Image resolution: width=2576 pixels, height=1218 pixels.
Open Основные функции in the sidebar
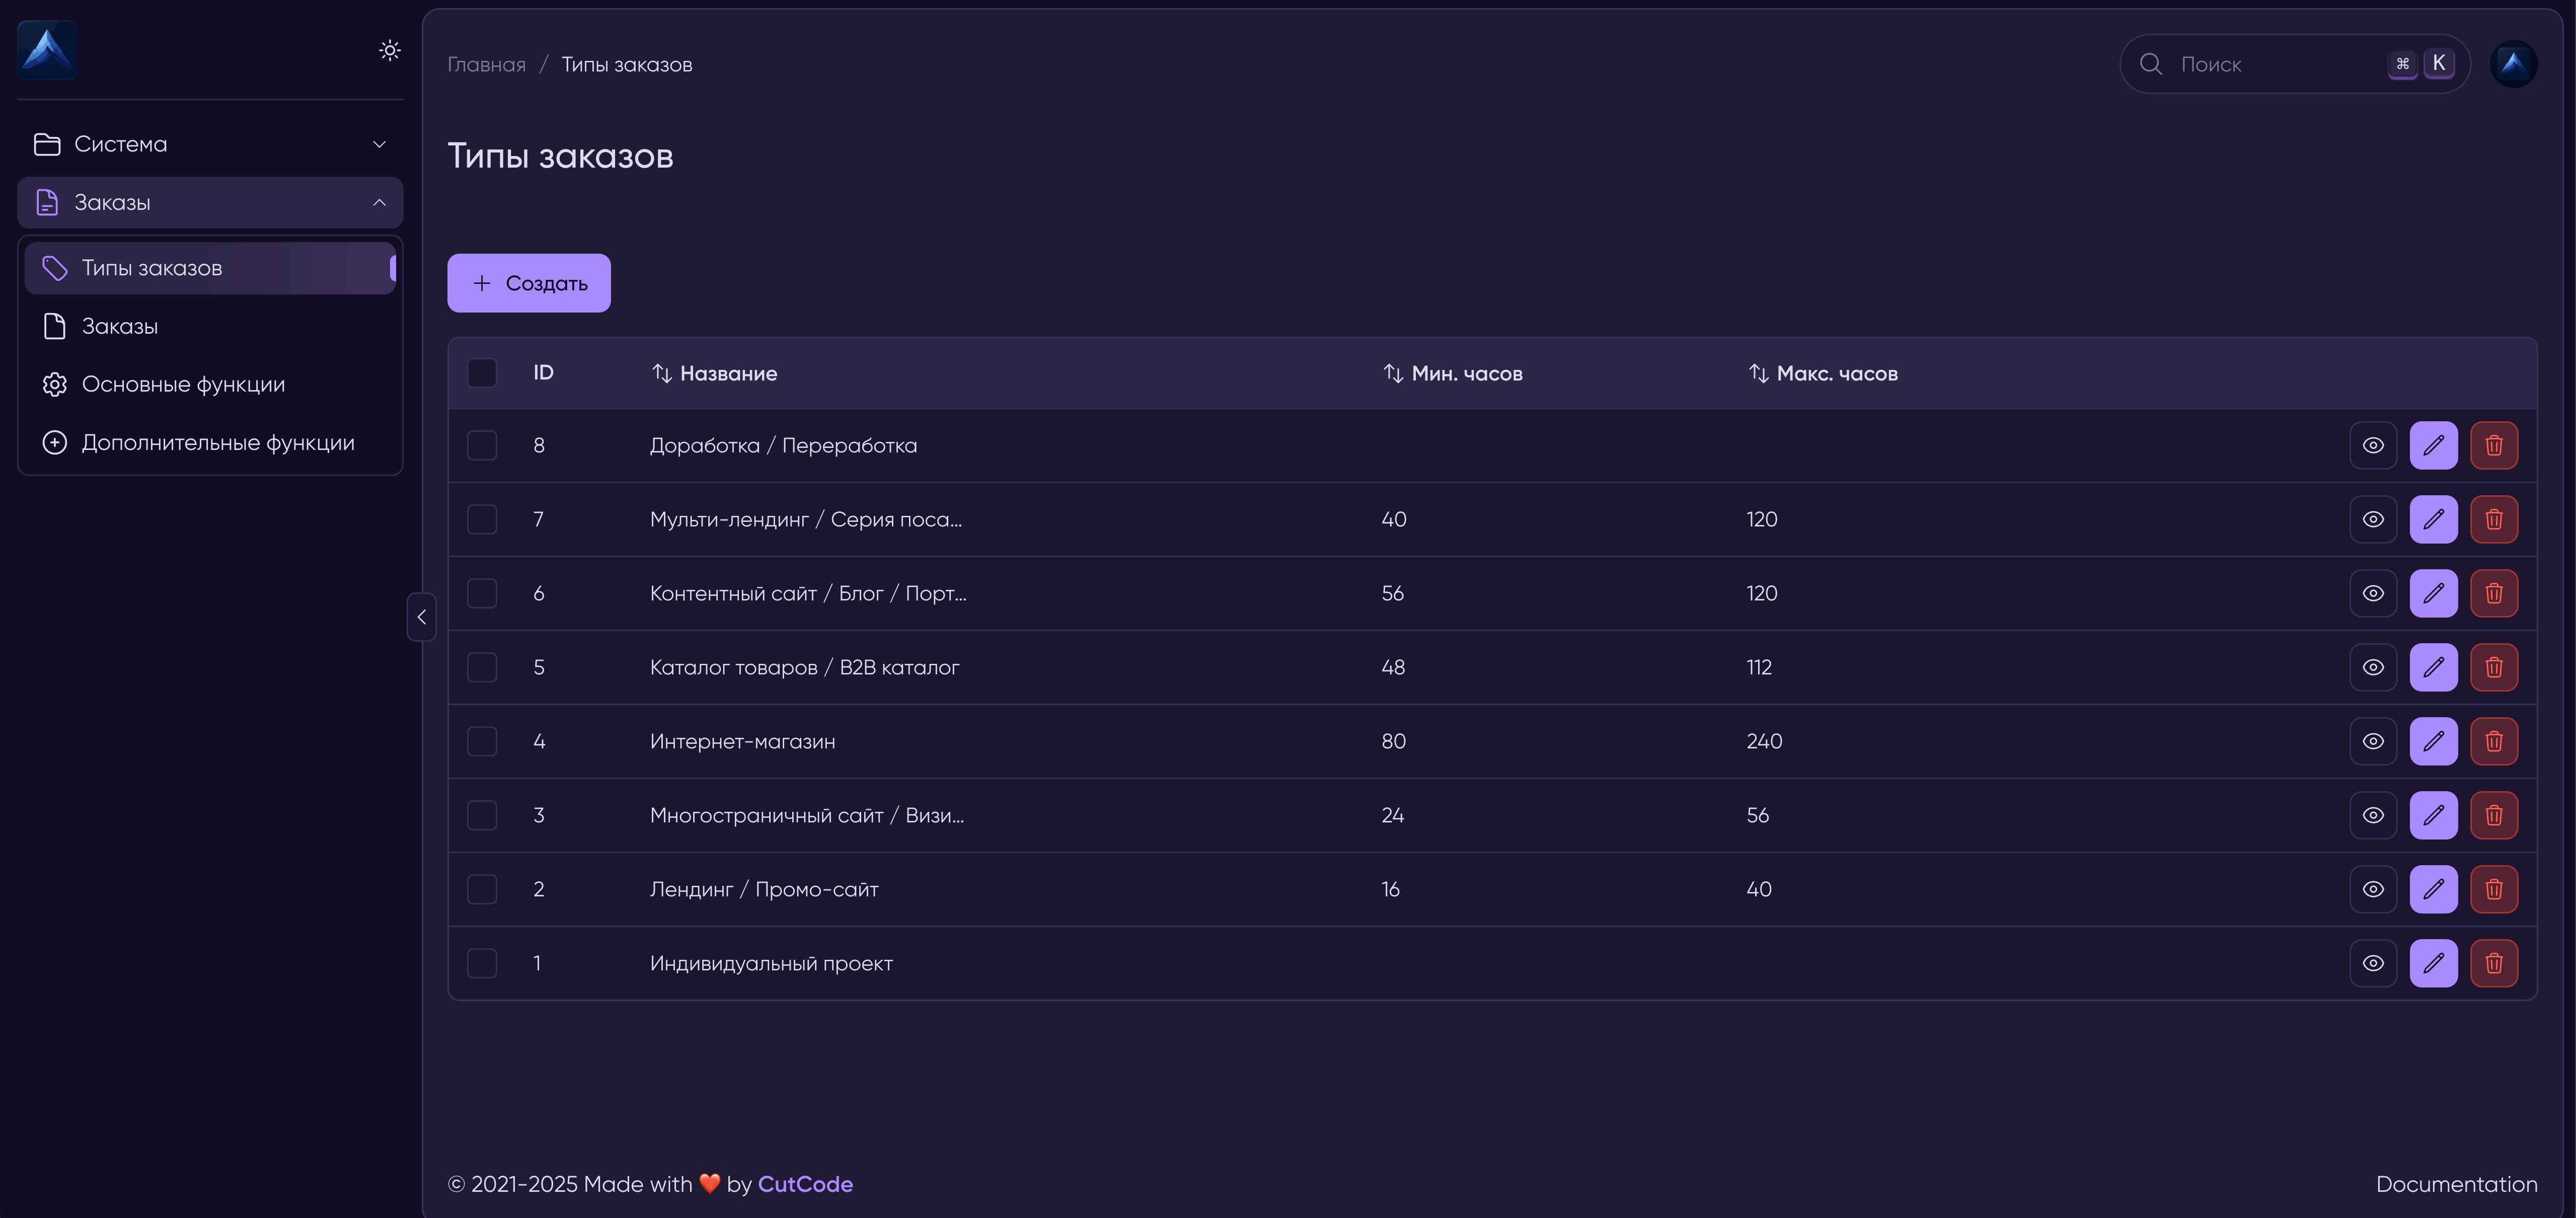pos(183,384)
